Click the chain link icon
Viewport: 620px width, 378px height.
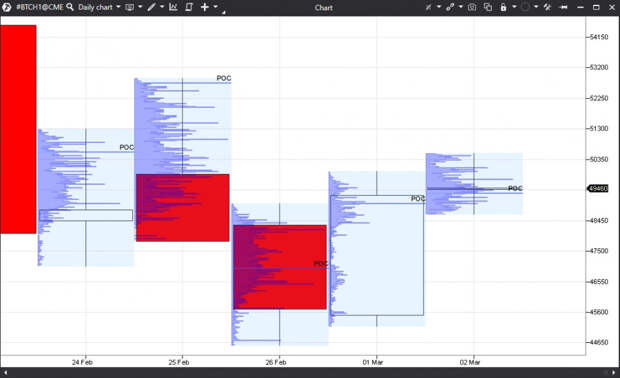click(450, 7)
